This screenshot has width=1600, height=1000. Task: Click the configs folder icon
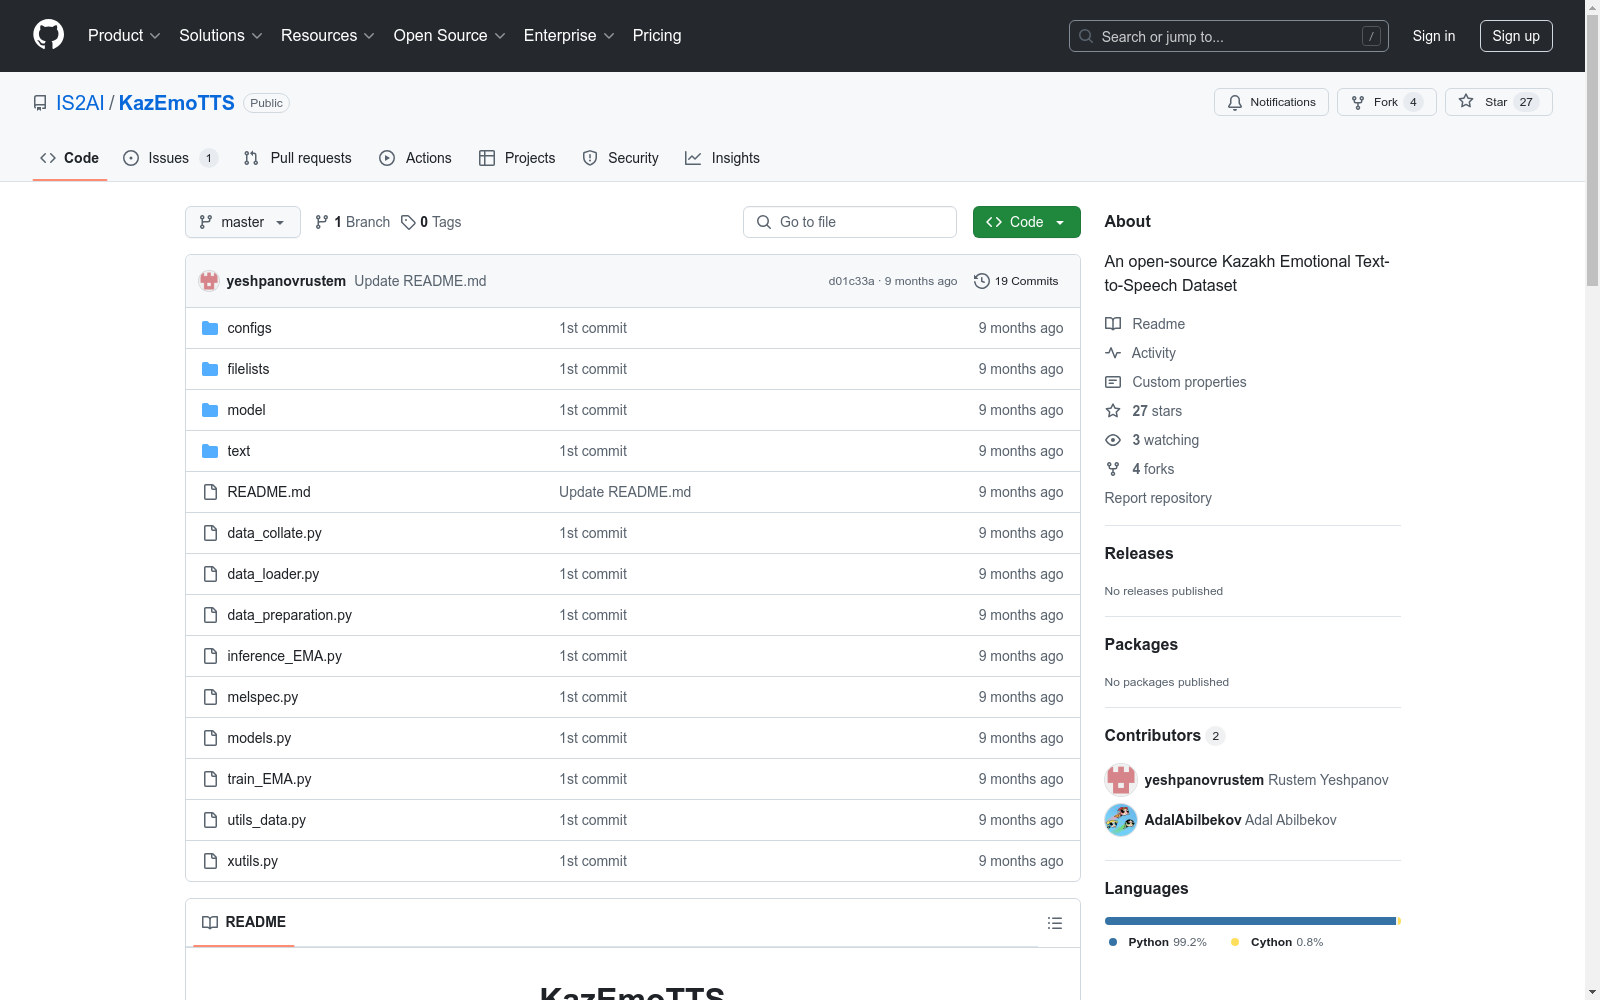pyautogui.click(x=210, y=328)
